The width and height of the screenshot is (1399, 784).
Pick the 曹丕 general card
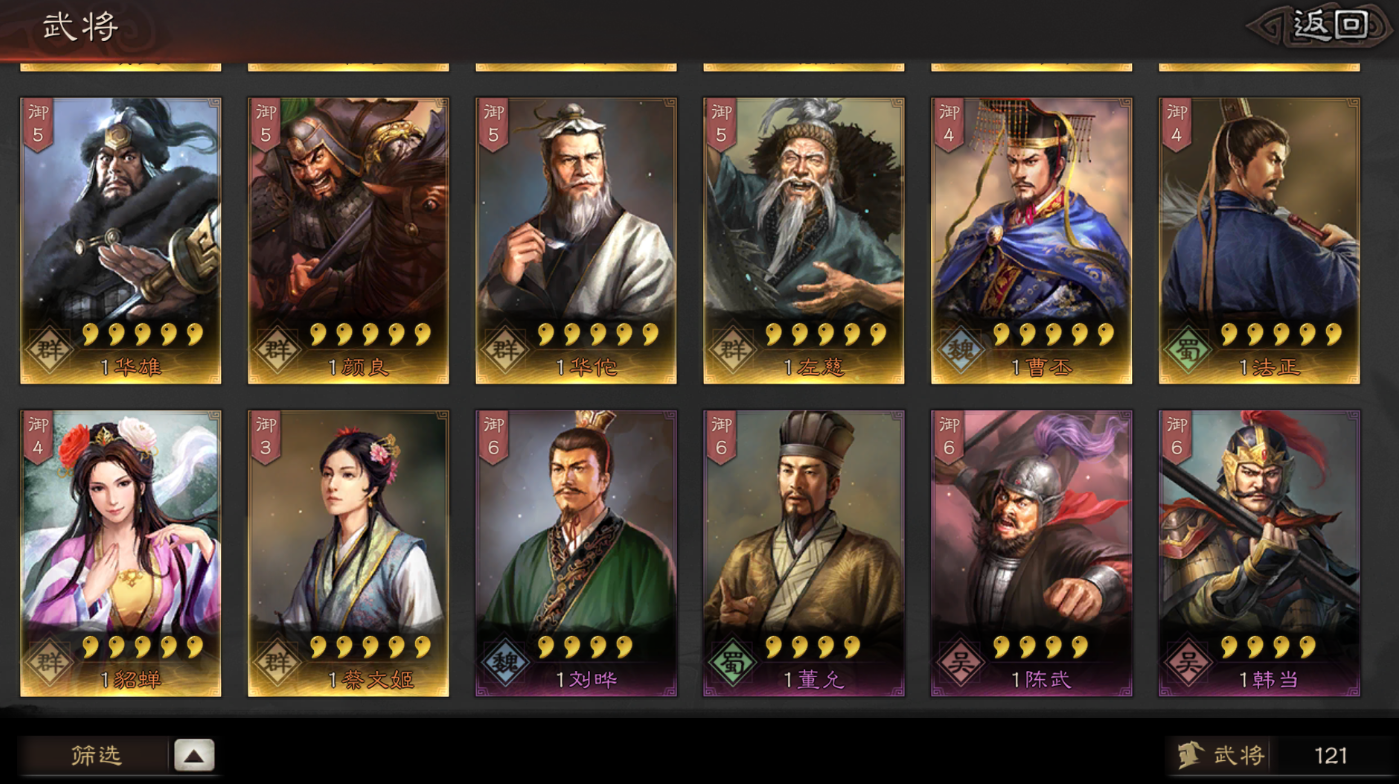[1032, 240]
